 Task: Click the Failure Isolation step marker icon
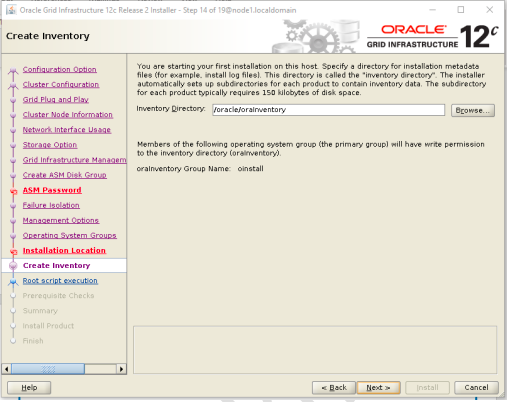click(x=13, y=206)
